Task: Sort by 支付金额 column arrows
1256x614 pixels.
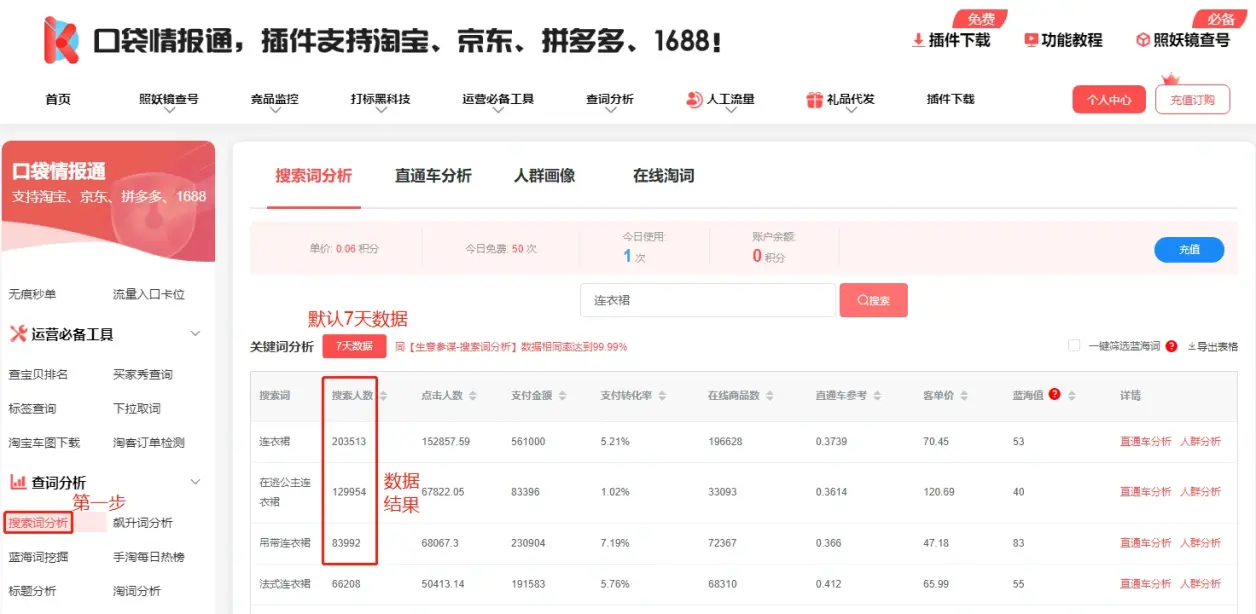Action: click(x=561, y=396)
